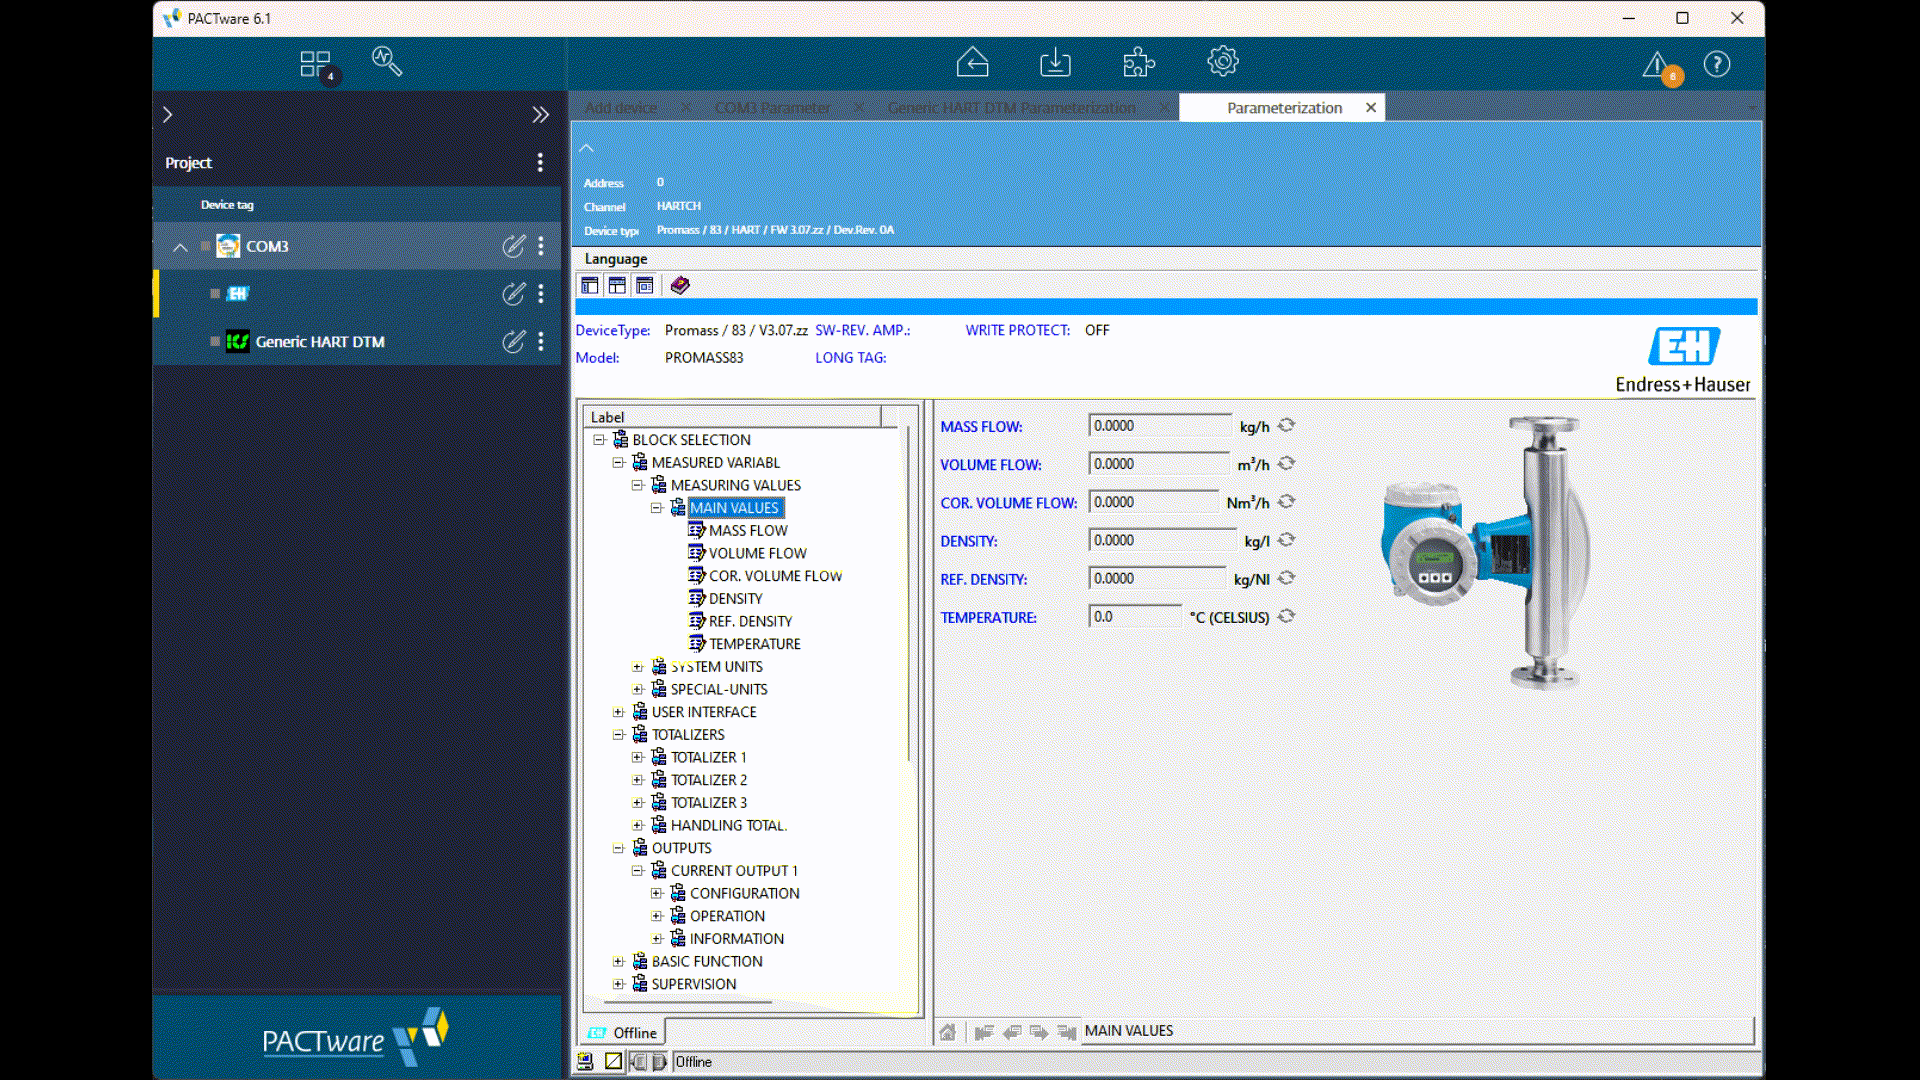Click the third layout view icon under Language
Viewport: 1920px width, 1080px height.
tap(645, 286)
